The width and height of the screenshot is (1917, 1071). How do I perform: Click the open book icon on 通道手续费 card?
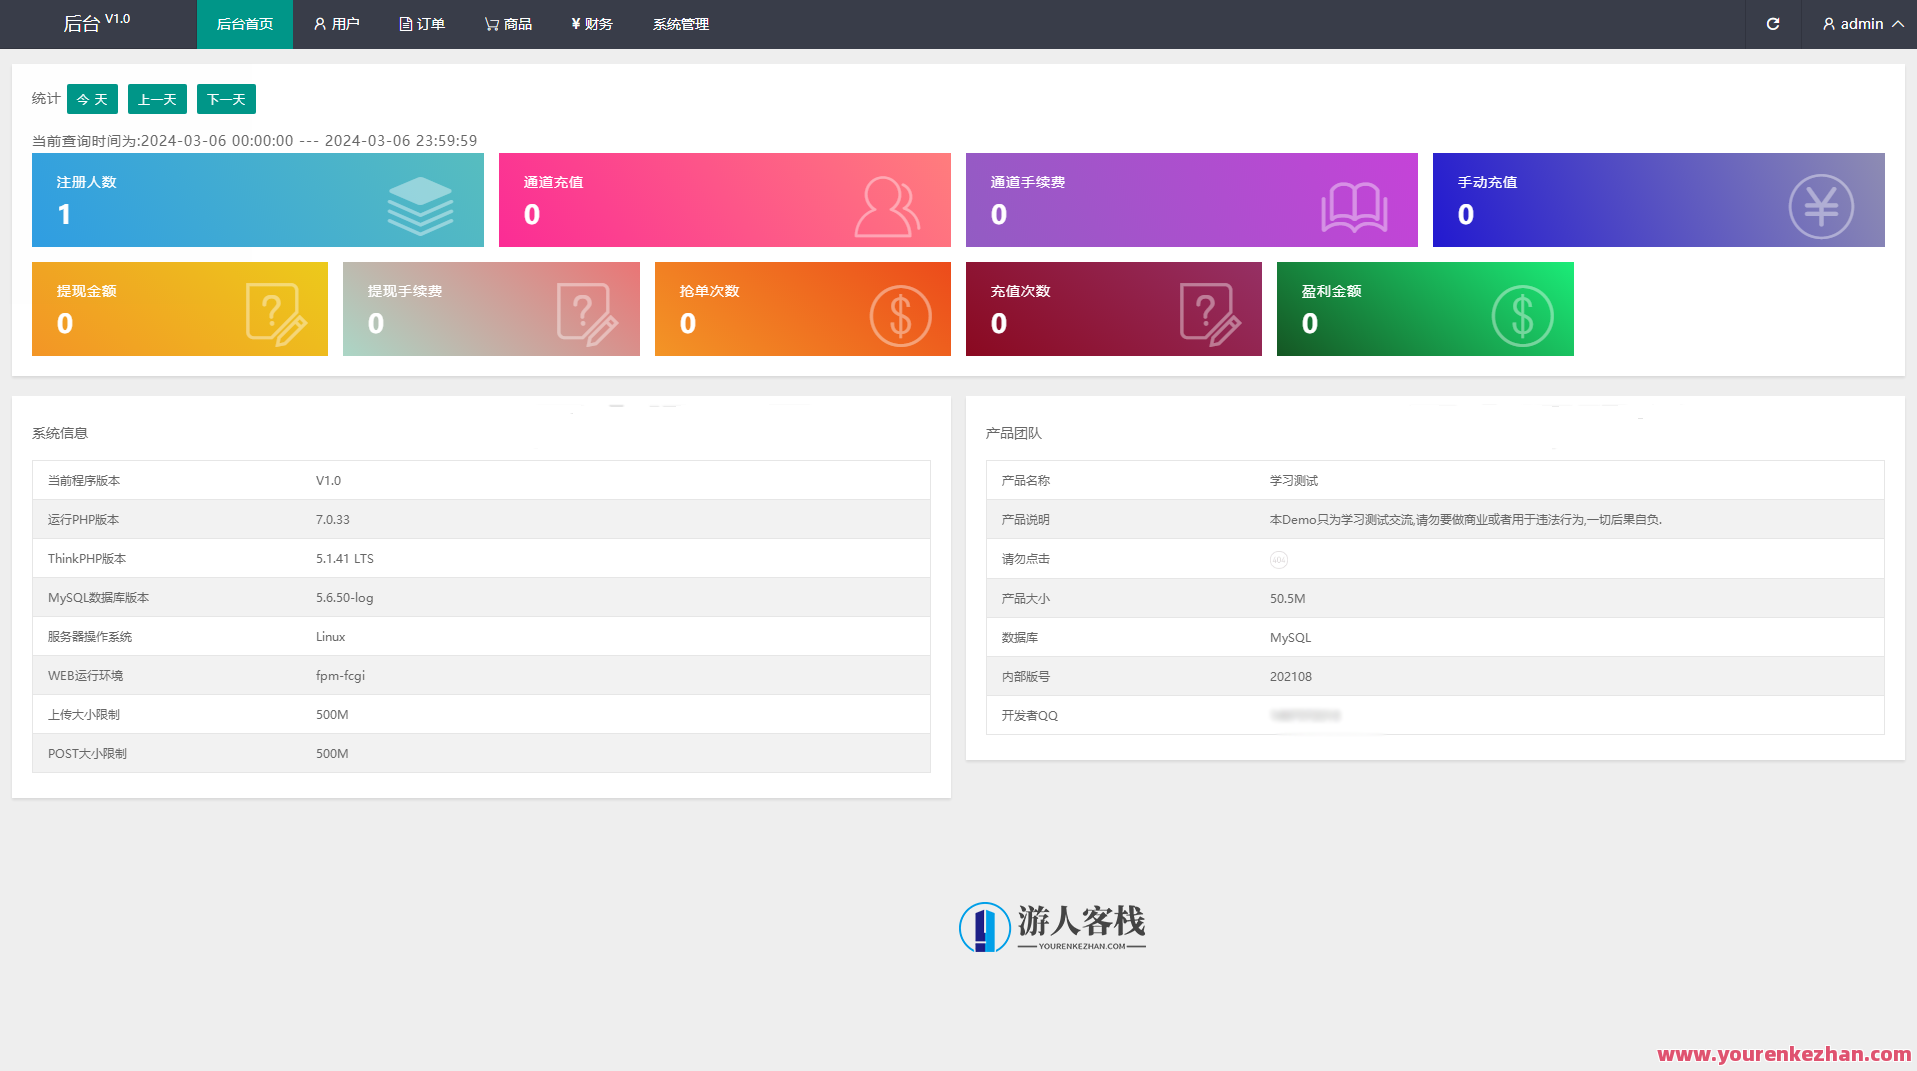pyautogui.click(x=1353, y=207)
